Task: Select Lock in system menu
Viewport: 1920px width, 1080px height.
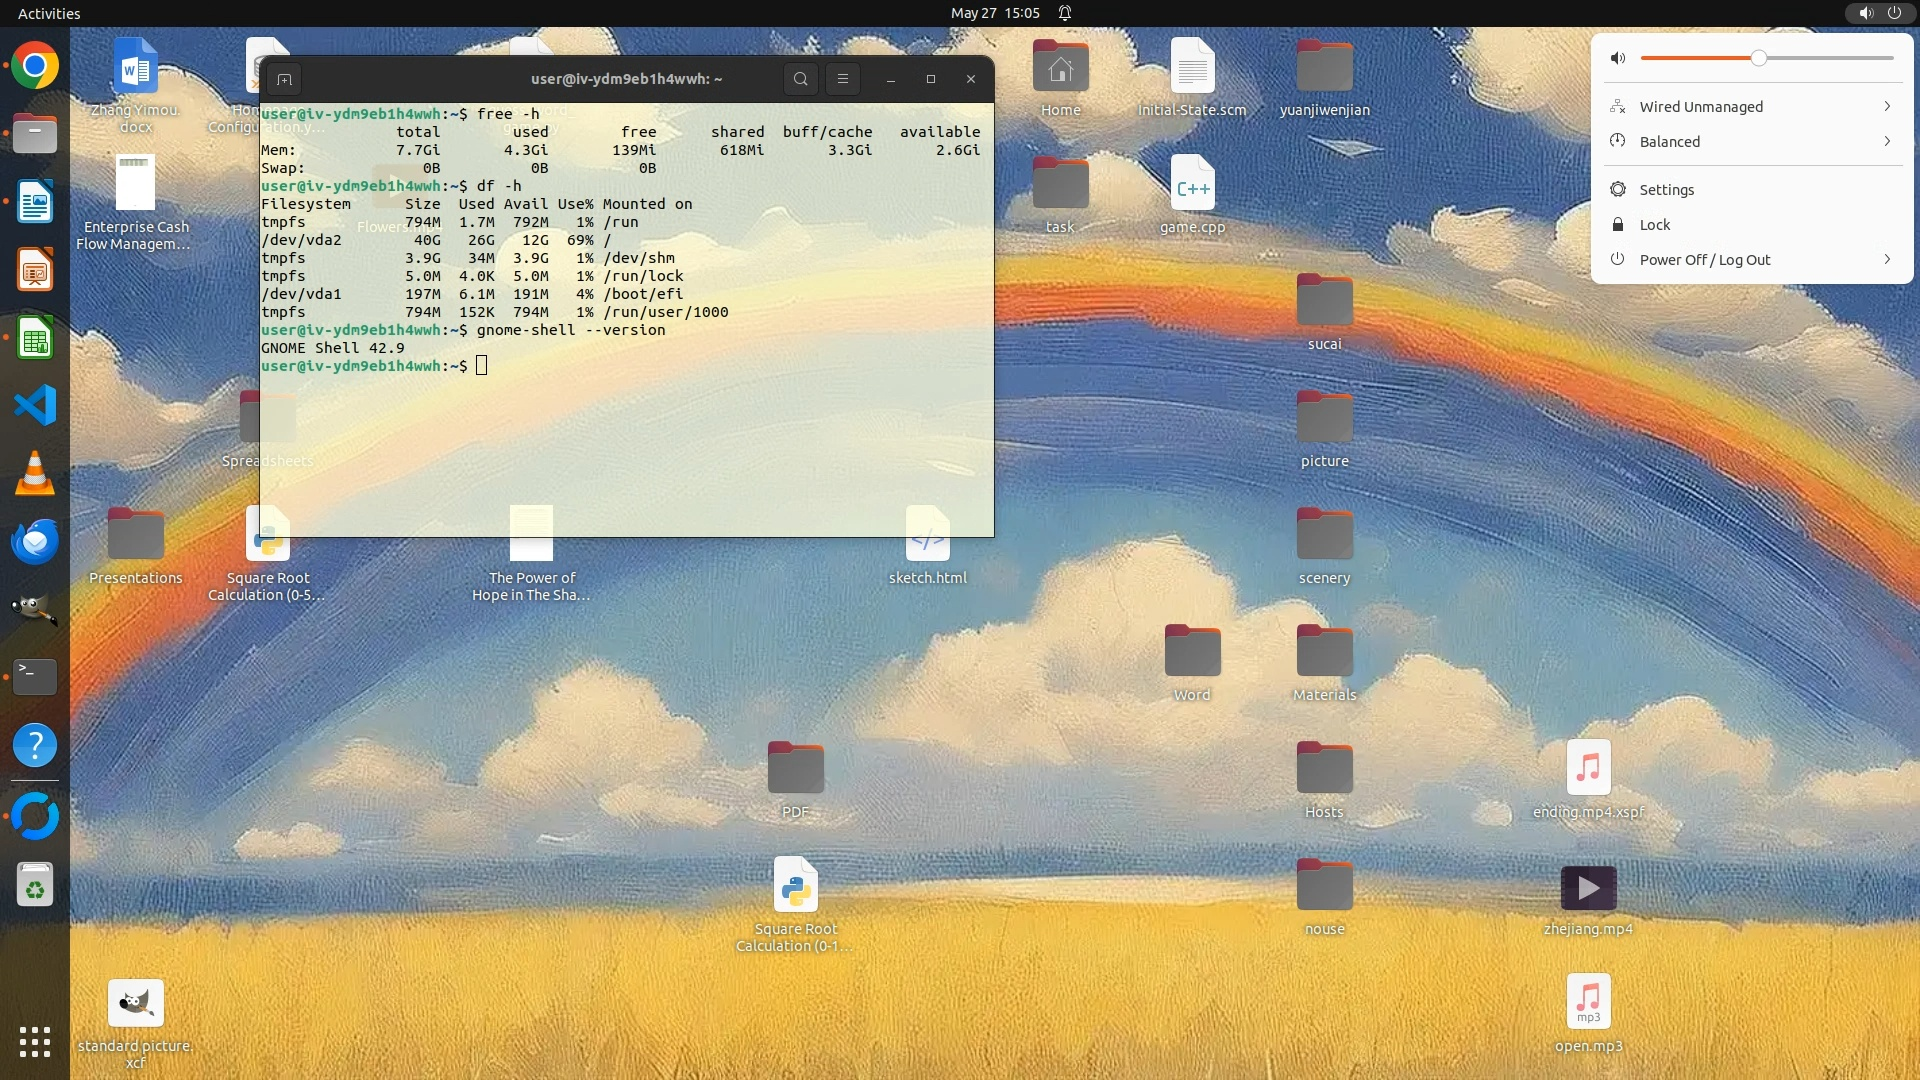Action: pos(1654,224)
